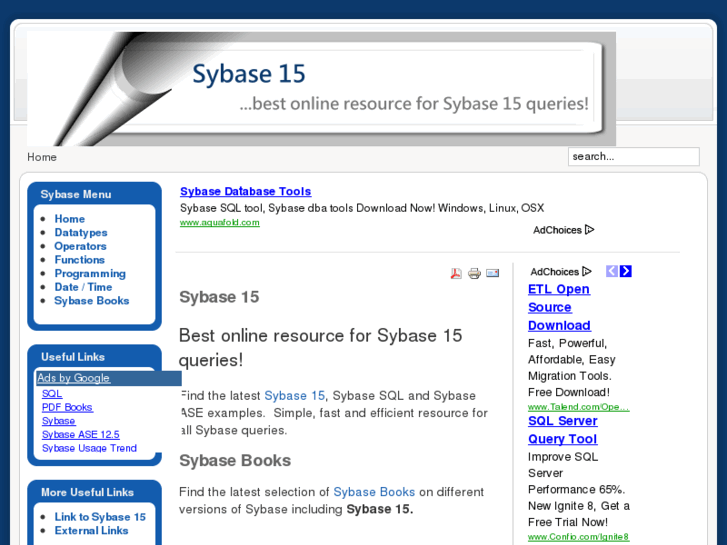Open Link to Sybase 15

tap(100, 517)
